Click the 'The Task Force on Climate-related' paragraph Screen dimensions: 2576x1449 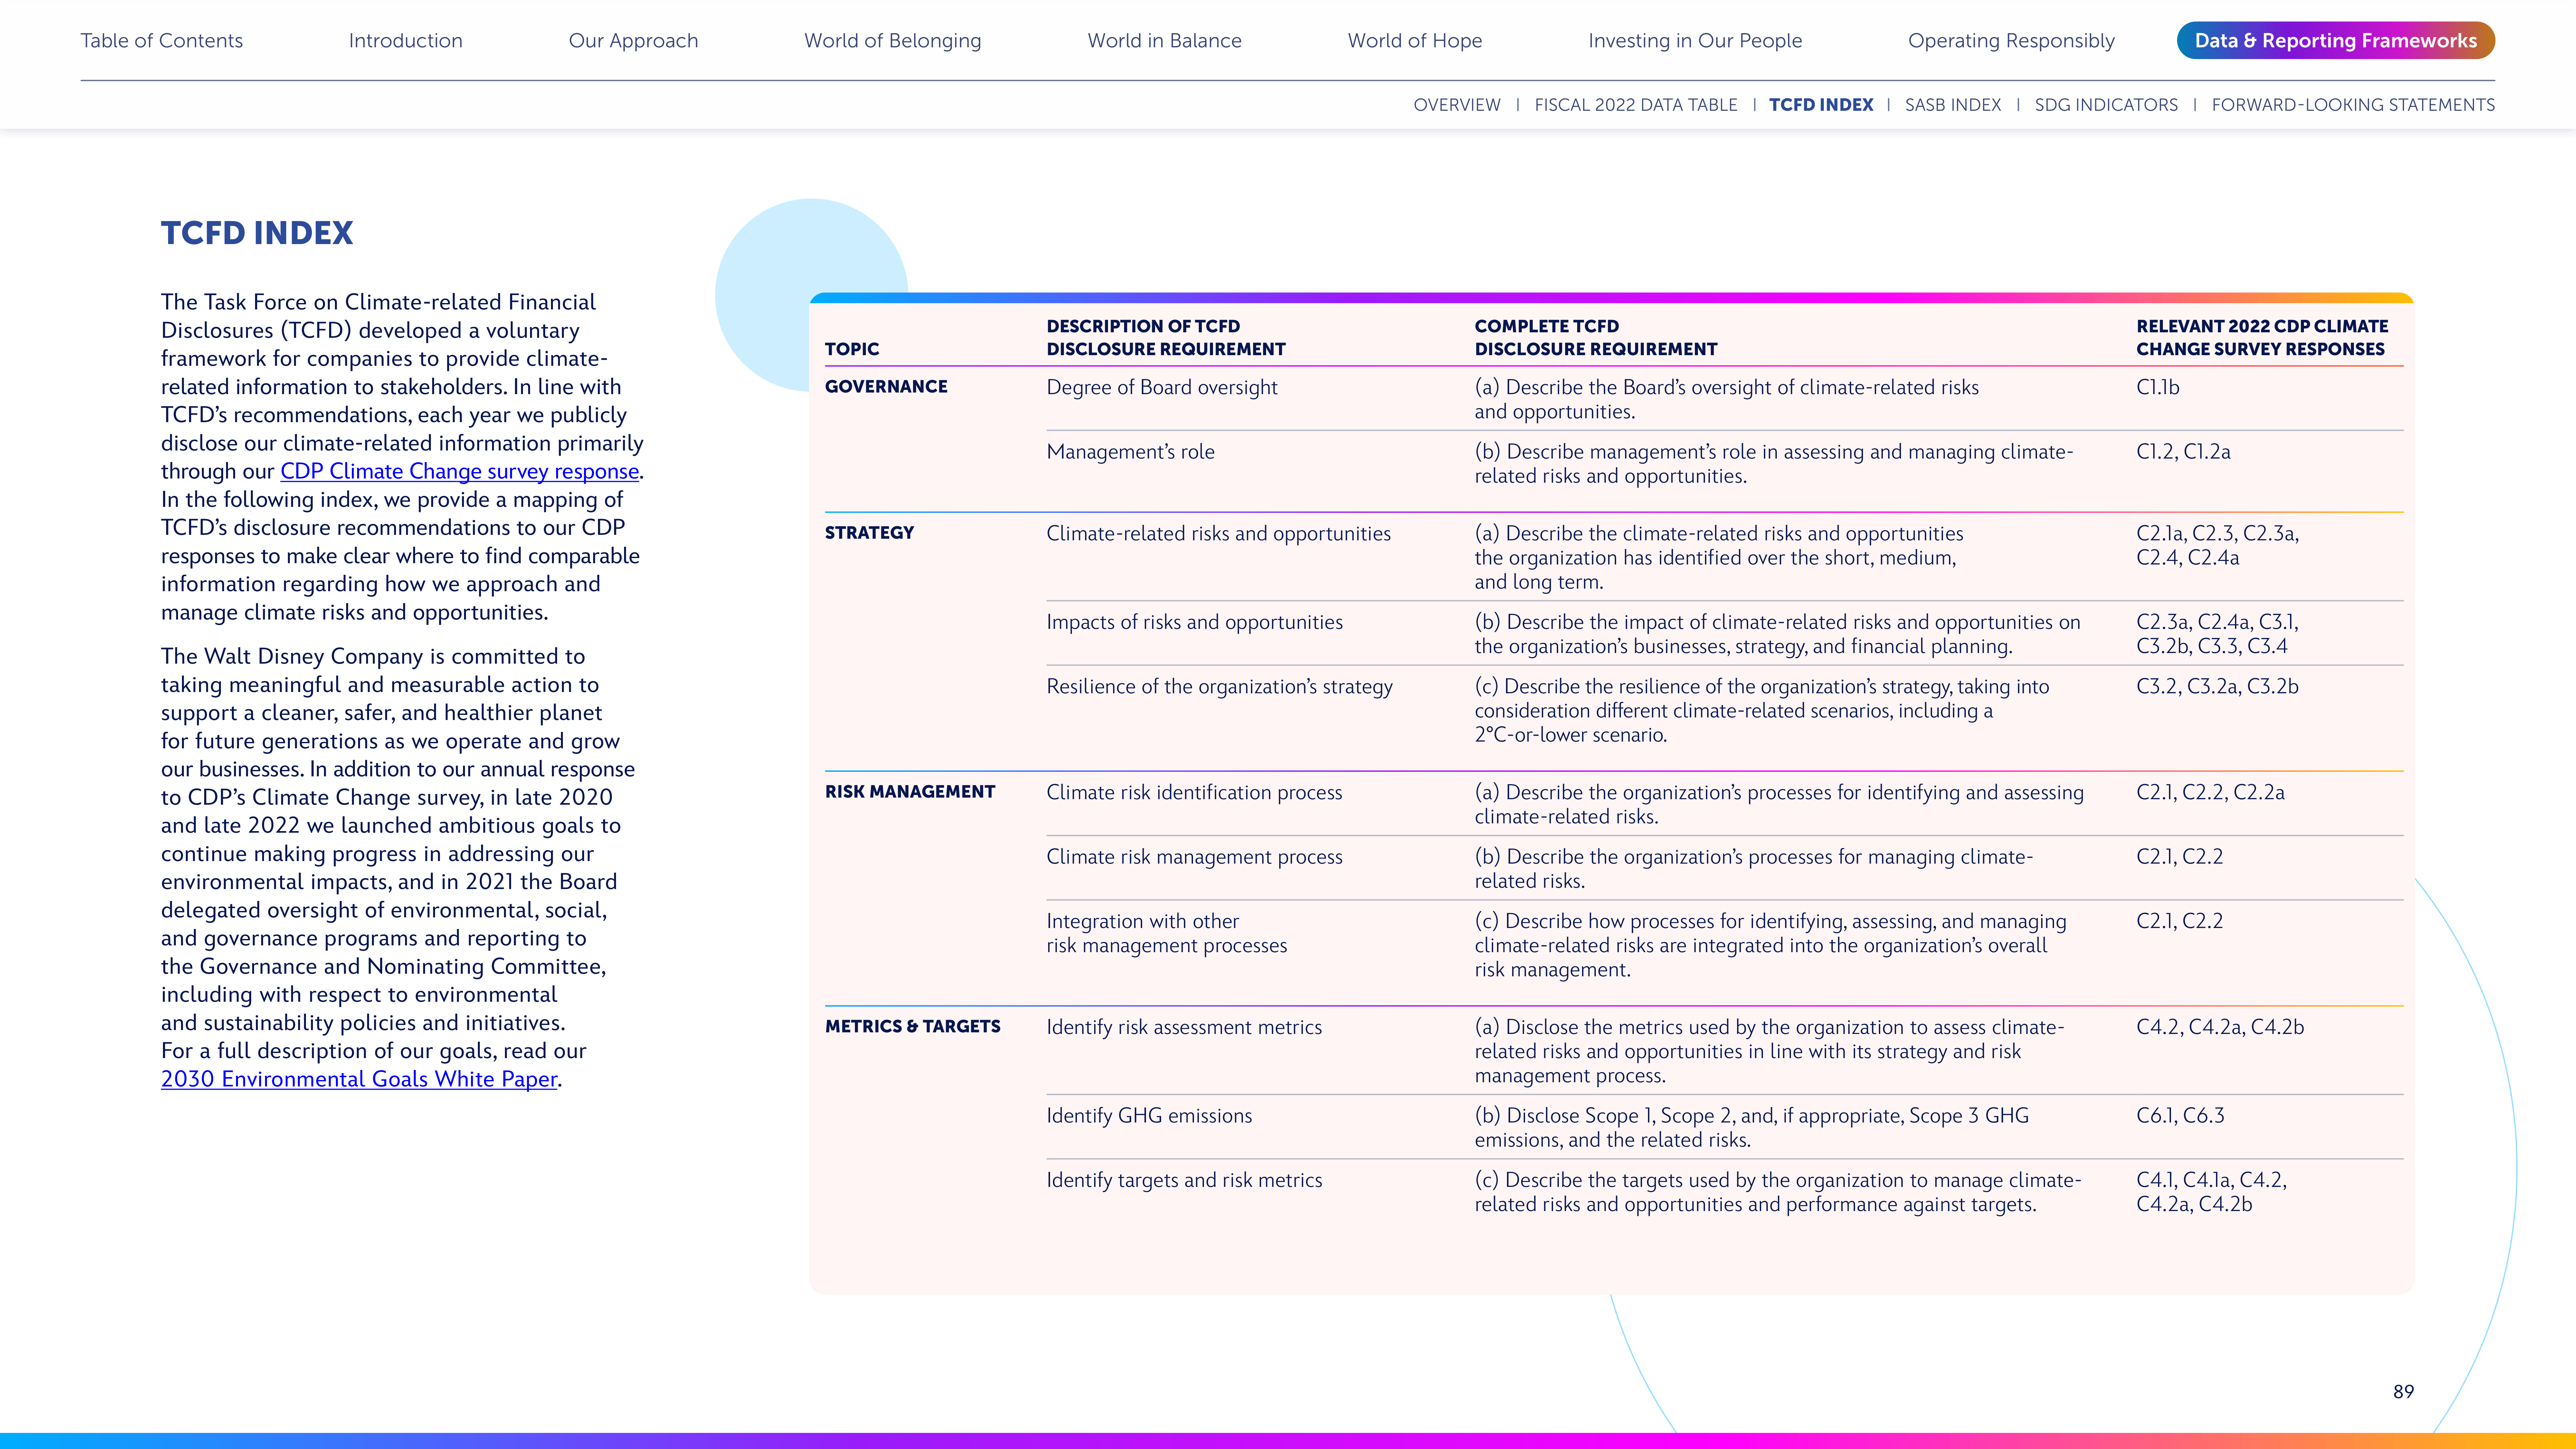(402, 457)
